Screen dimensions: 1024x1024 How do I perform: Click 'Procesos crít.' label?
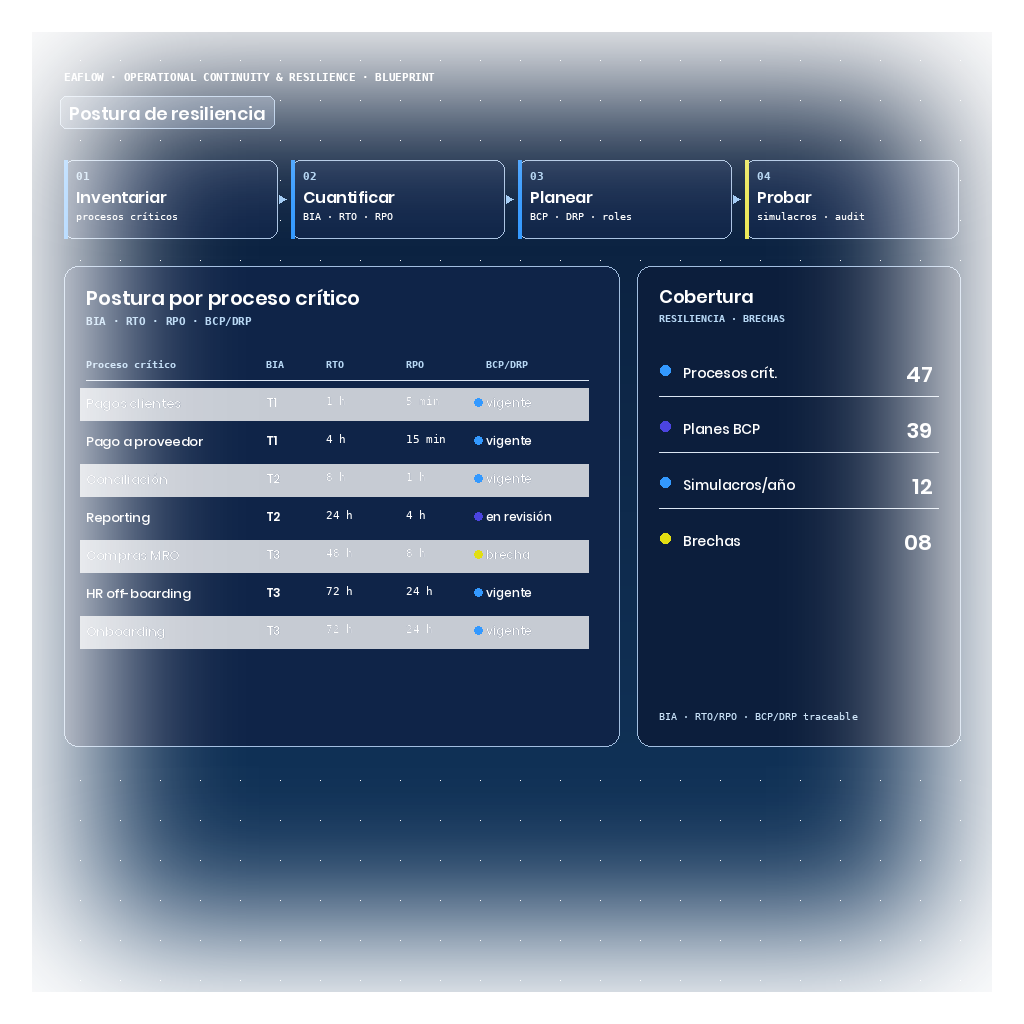tap(730, 373)
